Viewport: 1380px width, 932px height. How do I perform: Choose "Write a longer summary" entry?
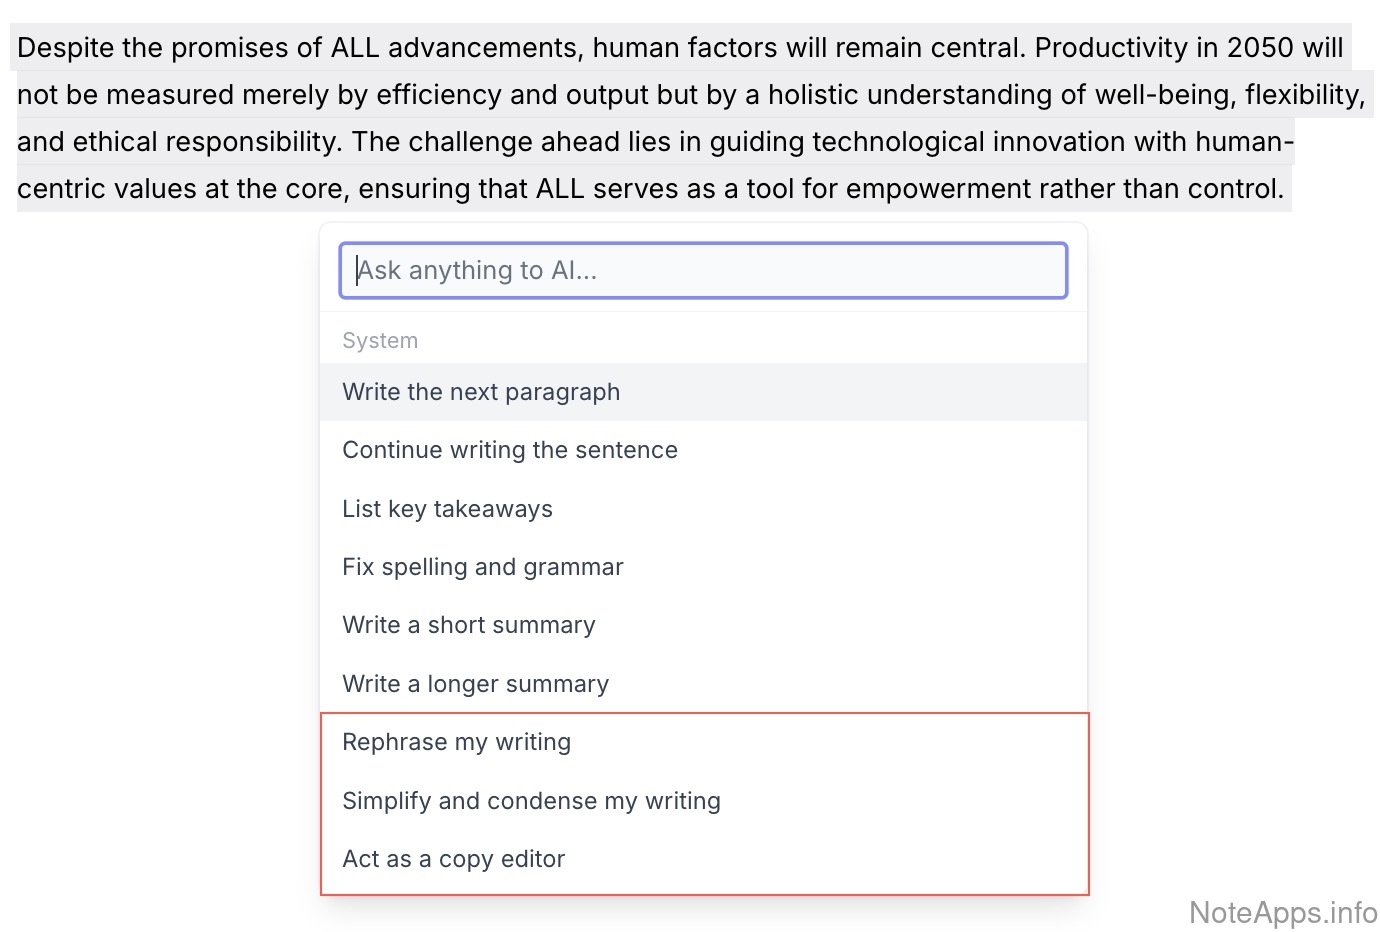tap(476, 684)
